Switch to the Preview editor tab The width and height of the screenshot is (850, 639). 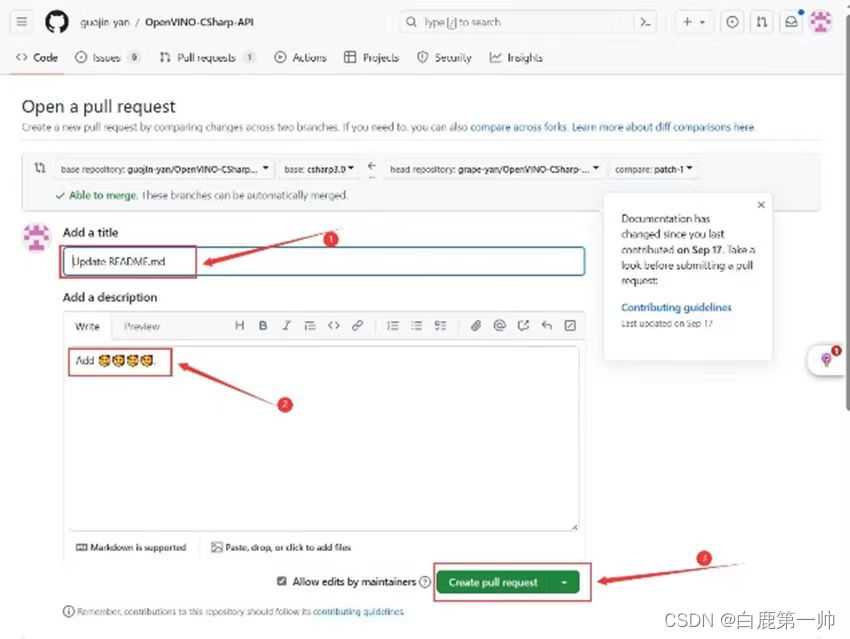[141, 326]
